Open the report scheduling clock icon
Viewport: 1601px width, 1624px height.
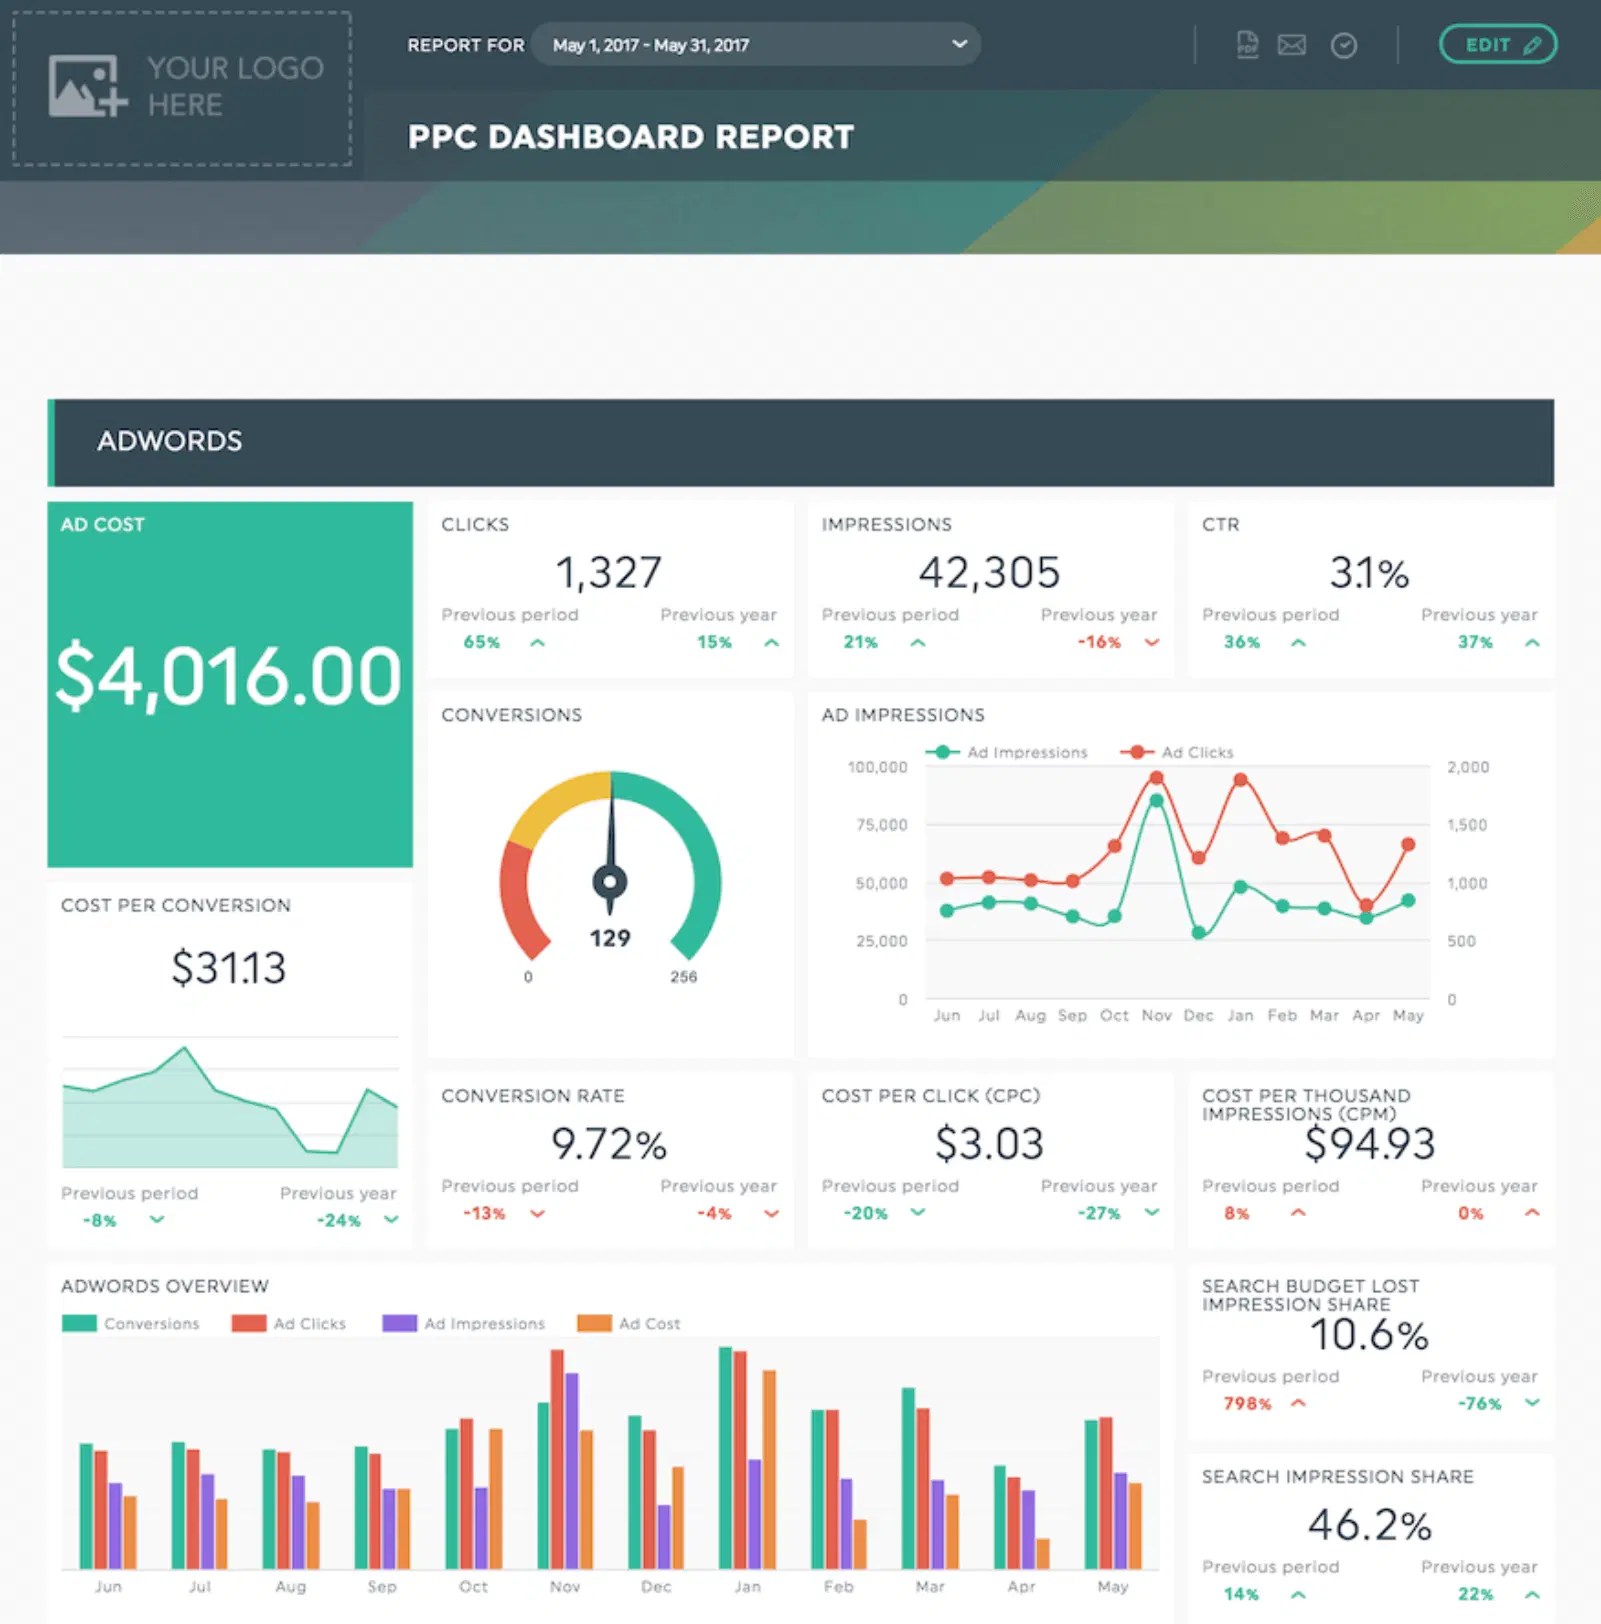(x=1344, y=44)
